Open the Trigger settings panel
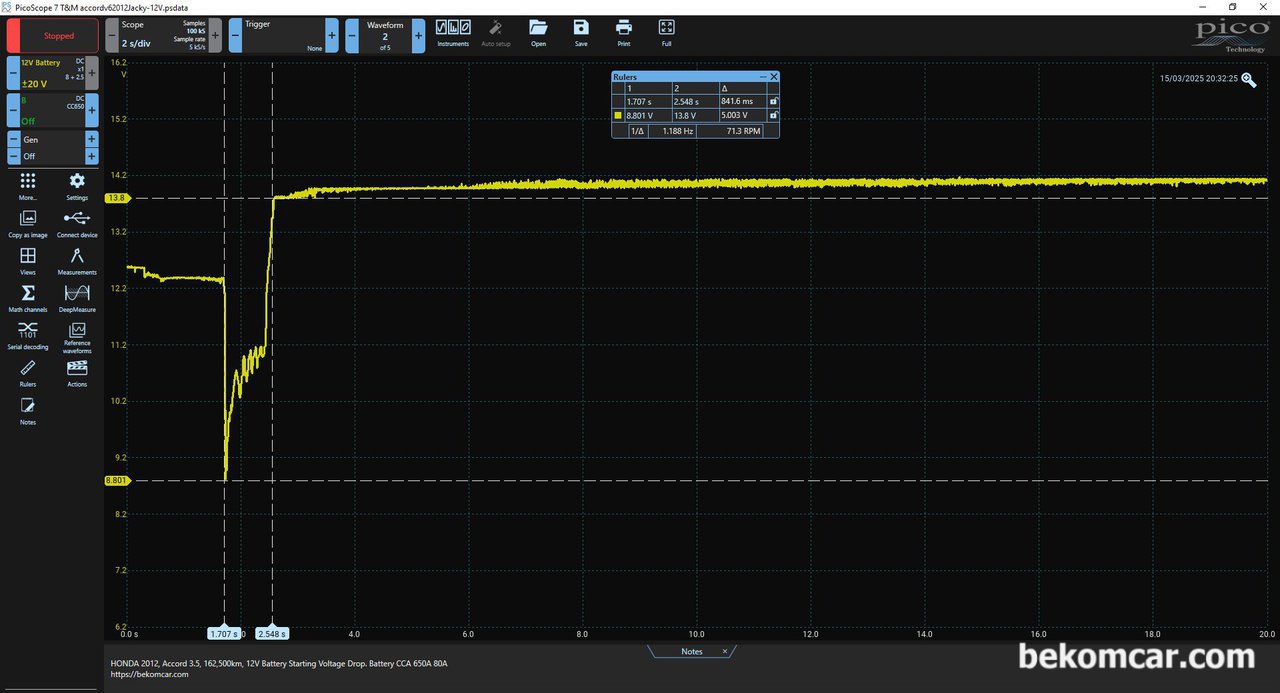The image size is (1280, 693). click(284, 35)
